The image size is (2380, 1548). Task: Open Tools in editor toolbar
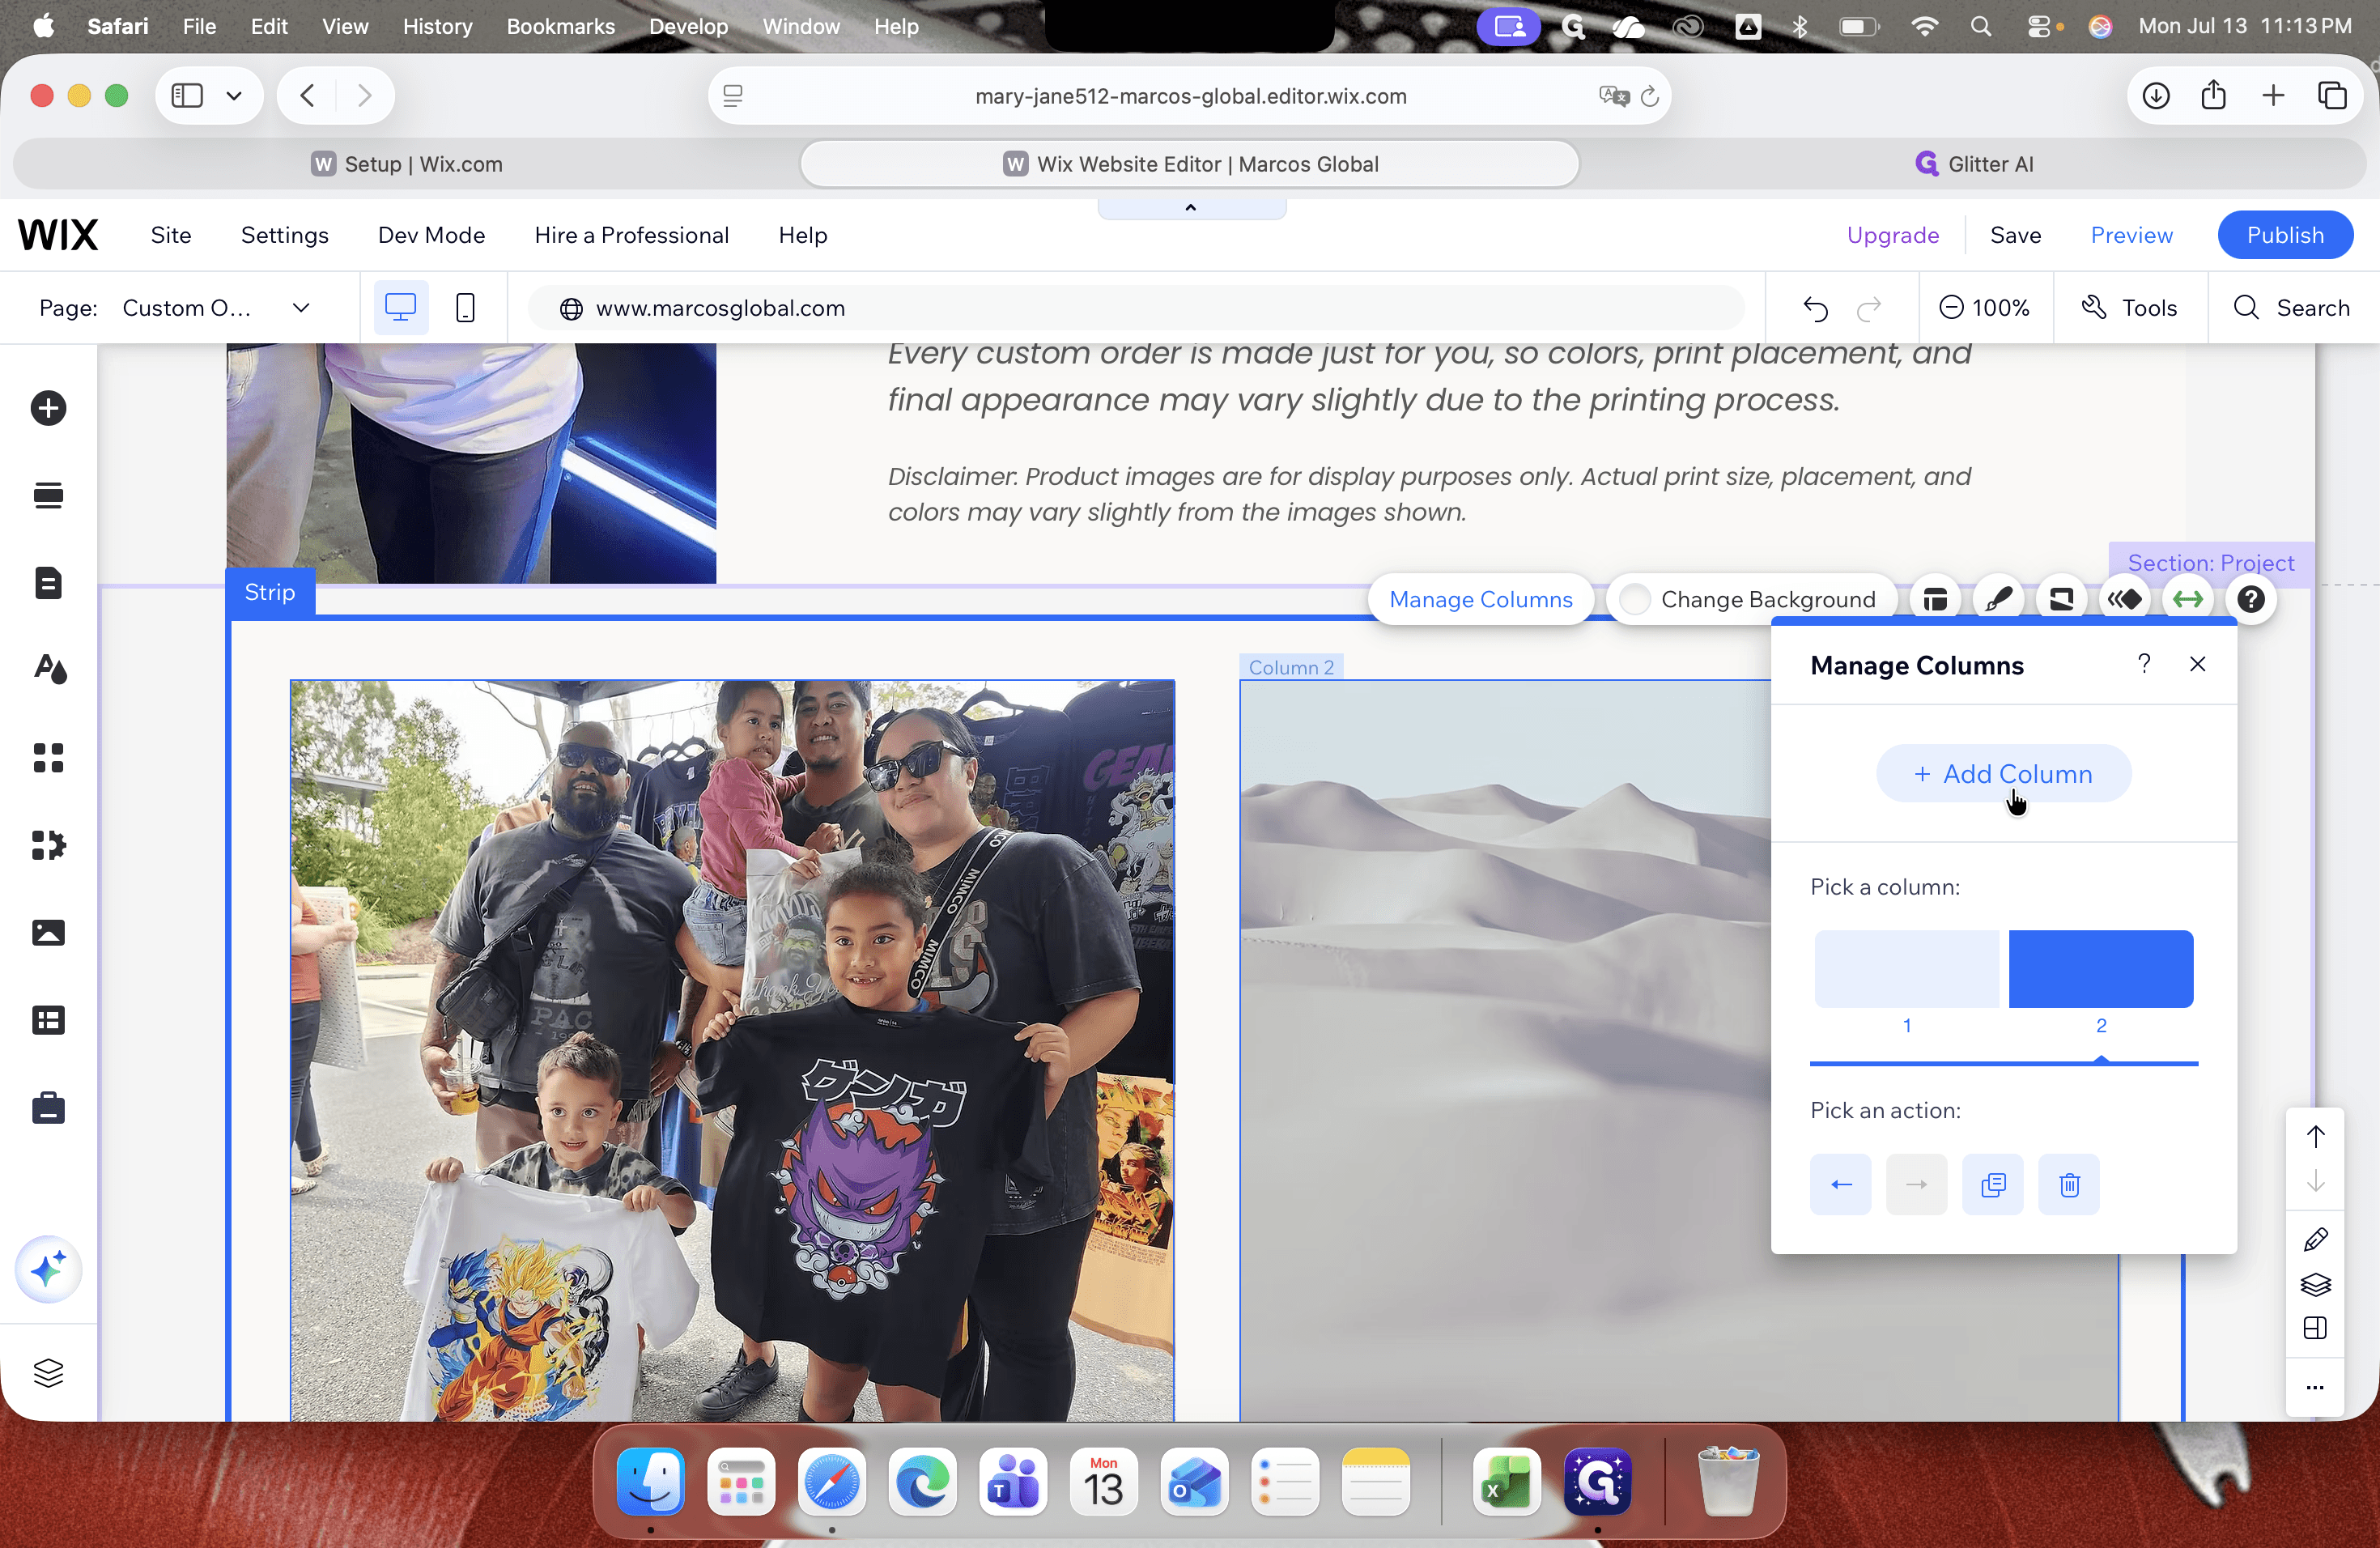point(2130,308)
